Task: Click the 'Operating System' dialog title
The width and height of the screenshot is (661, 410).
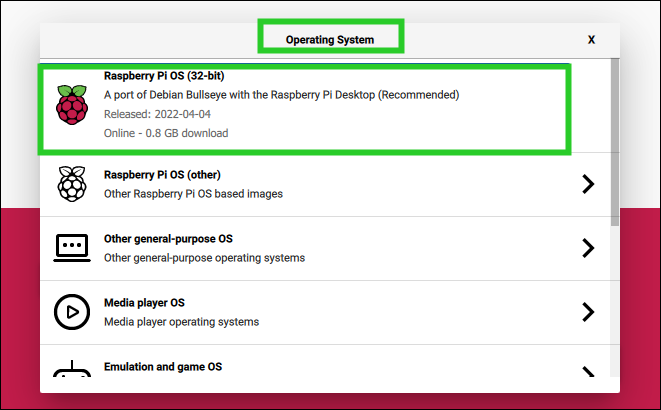Action: pos(330,40)
